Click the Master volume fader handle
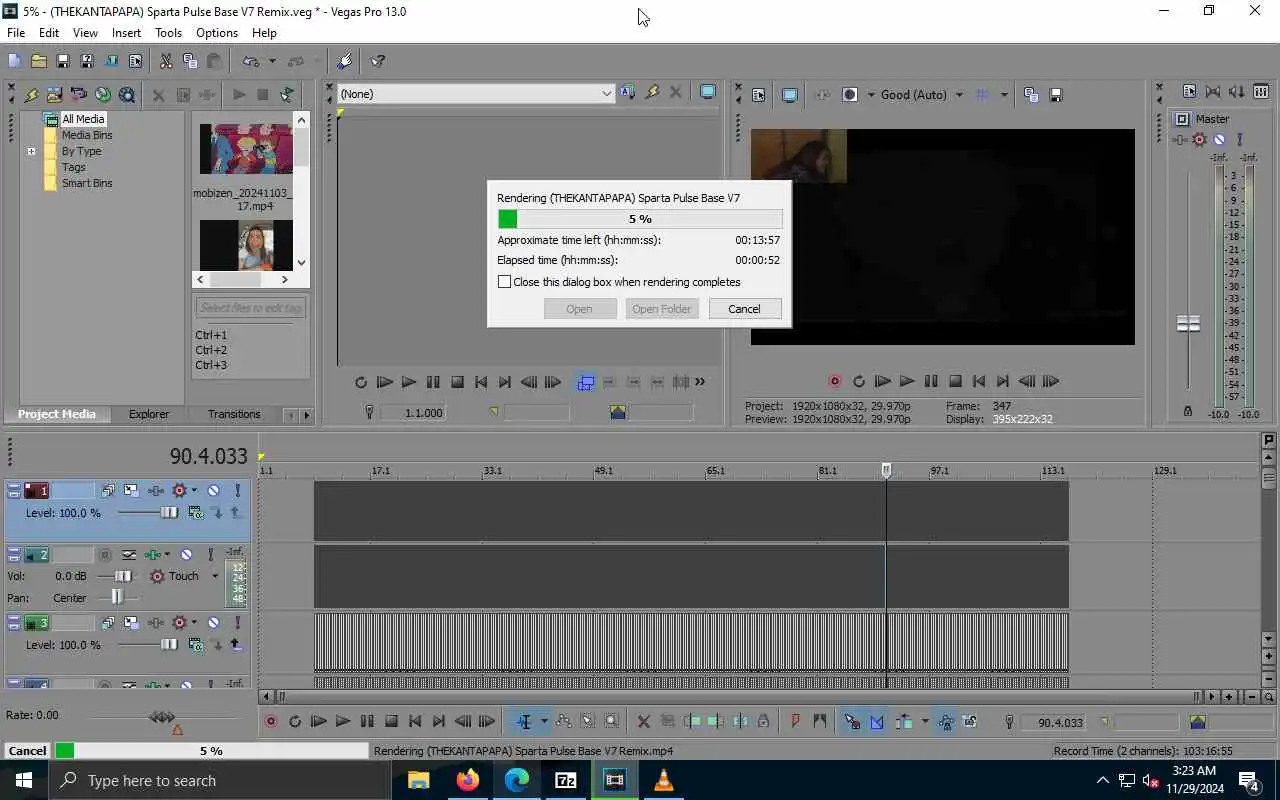 pyautogui.click(x=1188, y=323)
